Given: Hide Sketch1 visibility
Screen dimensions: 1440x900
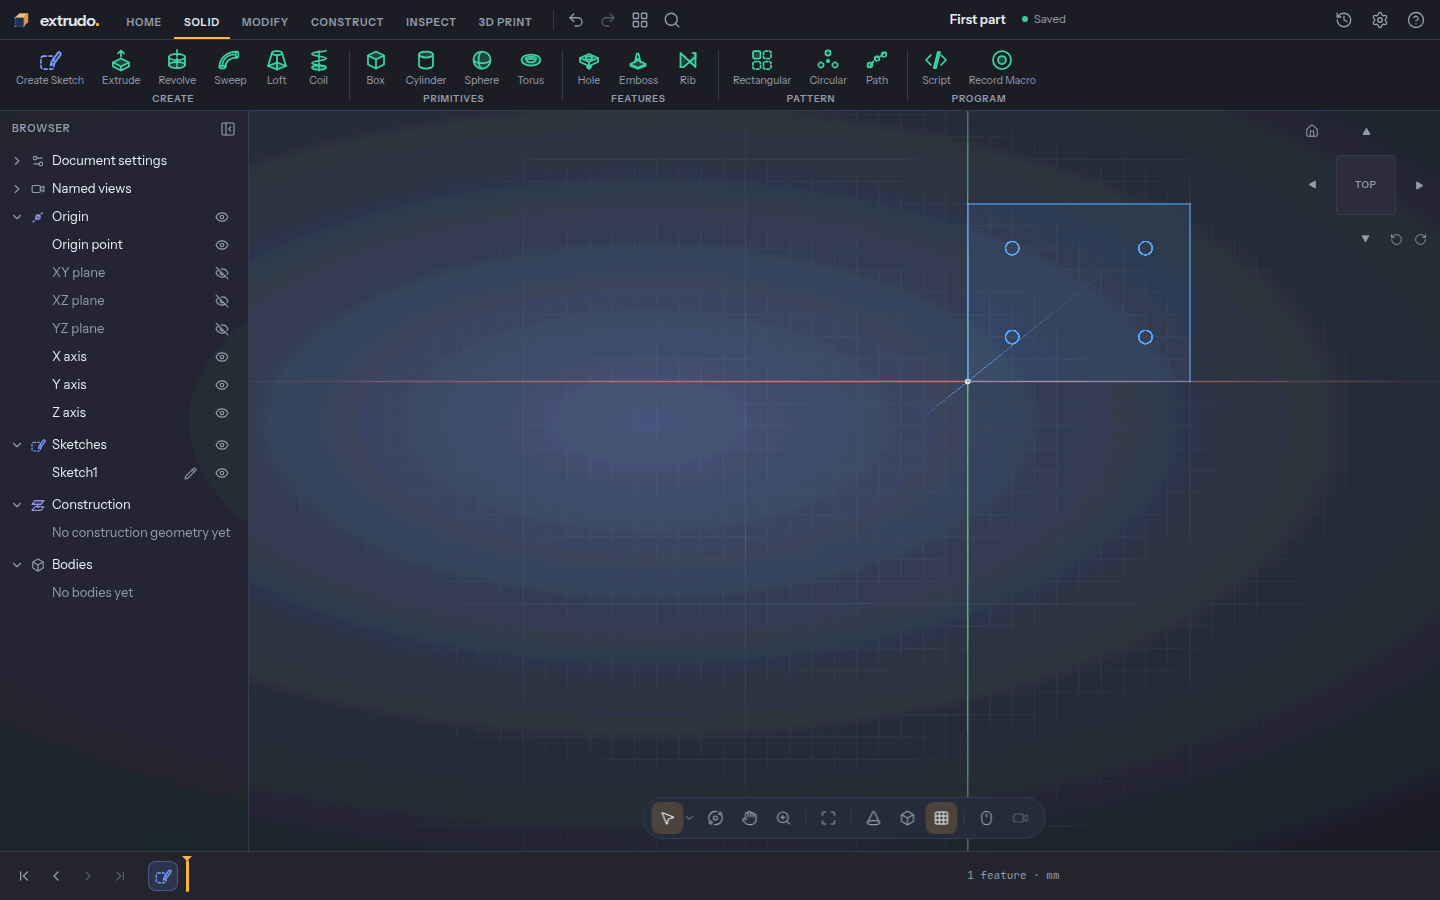Looking at the screenshot, I should point(222,473).
